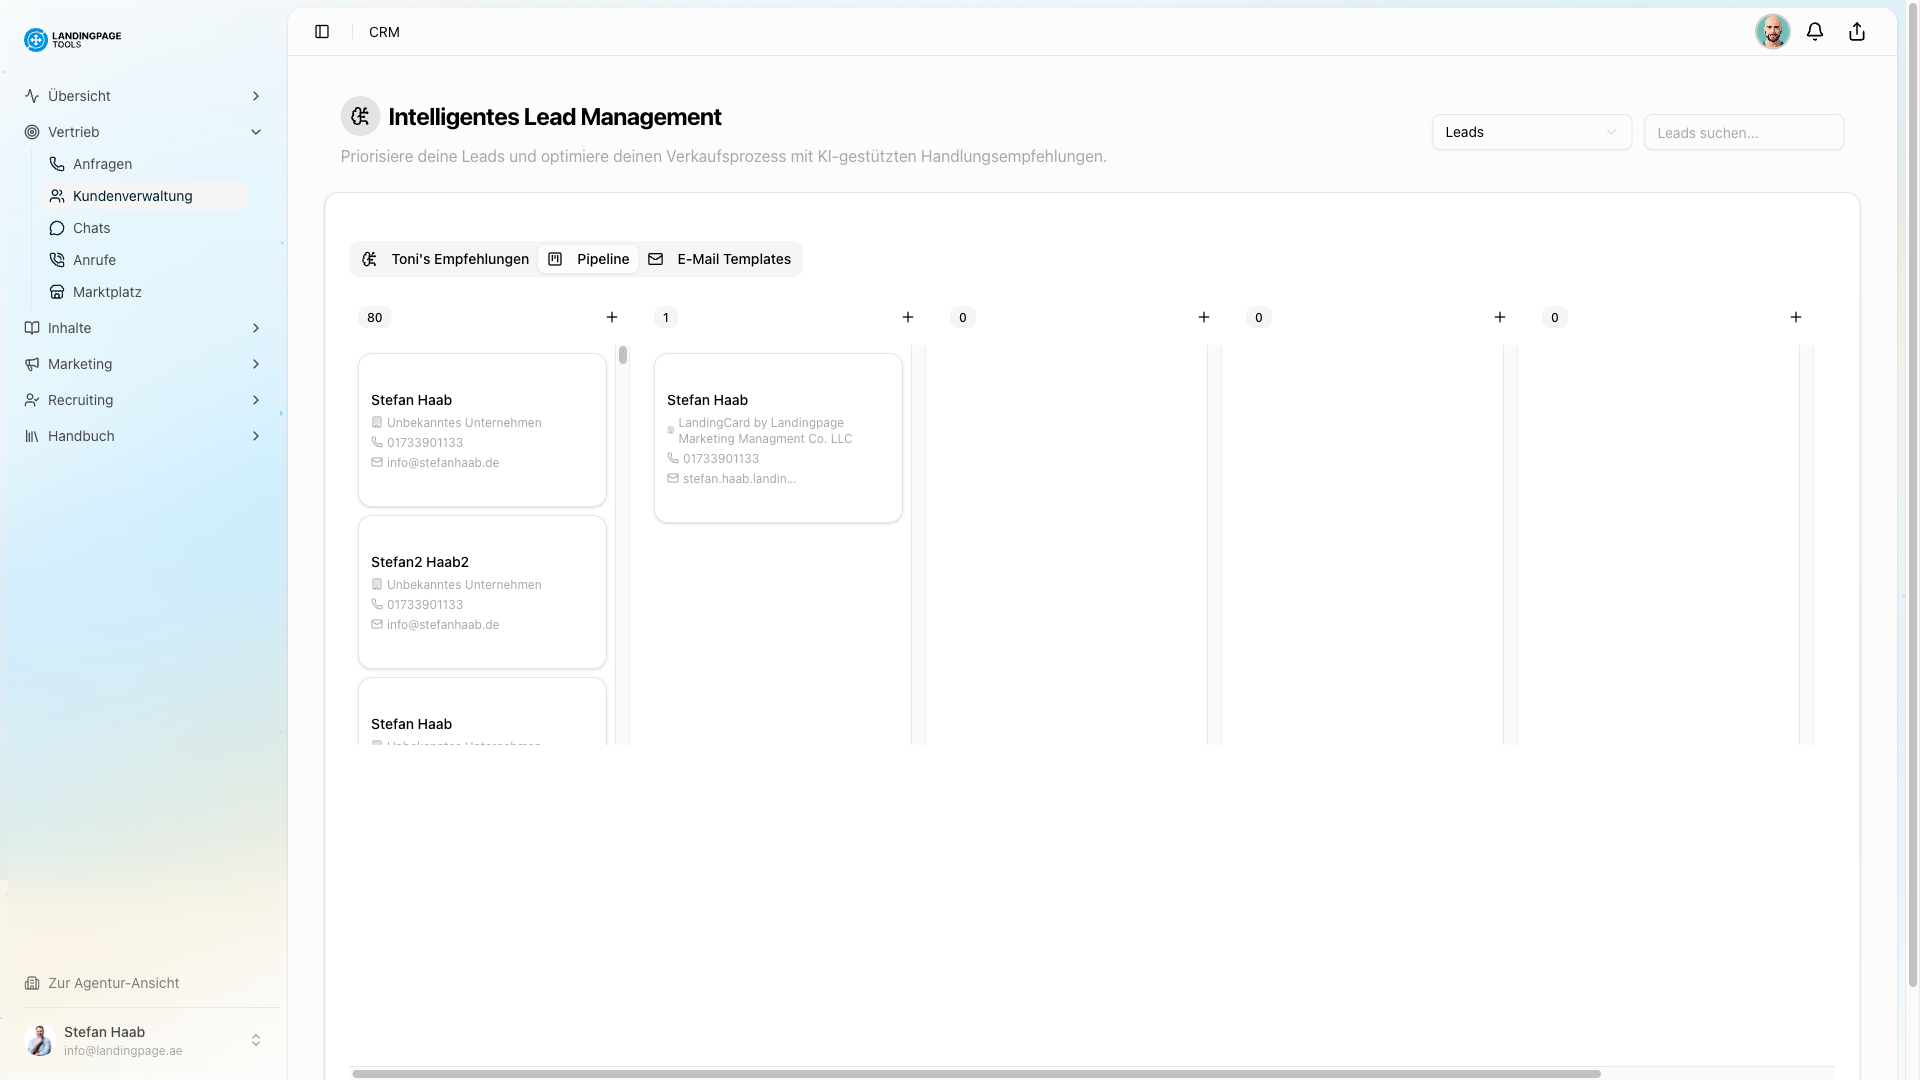Screen dimensions: 1920x1080
Task: Click the Leads suchen search field
Action: [1744, 131]
